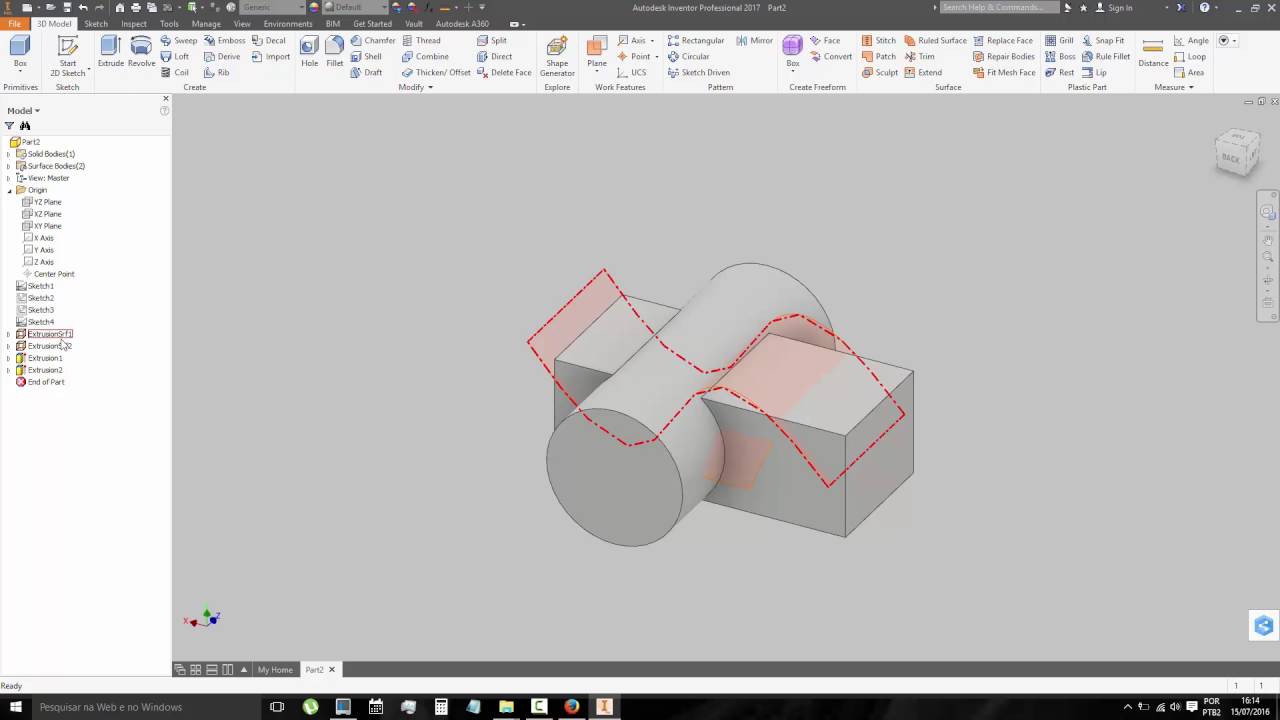The image size is (1280, 720).
Task: Pick the Coil tool
Action: [x=175, y=72]
